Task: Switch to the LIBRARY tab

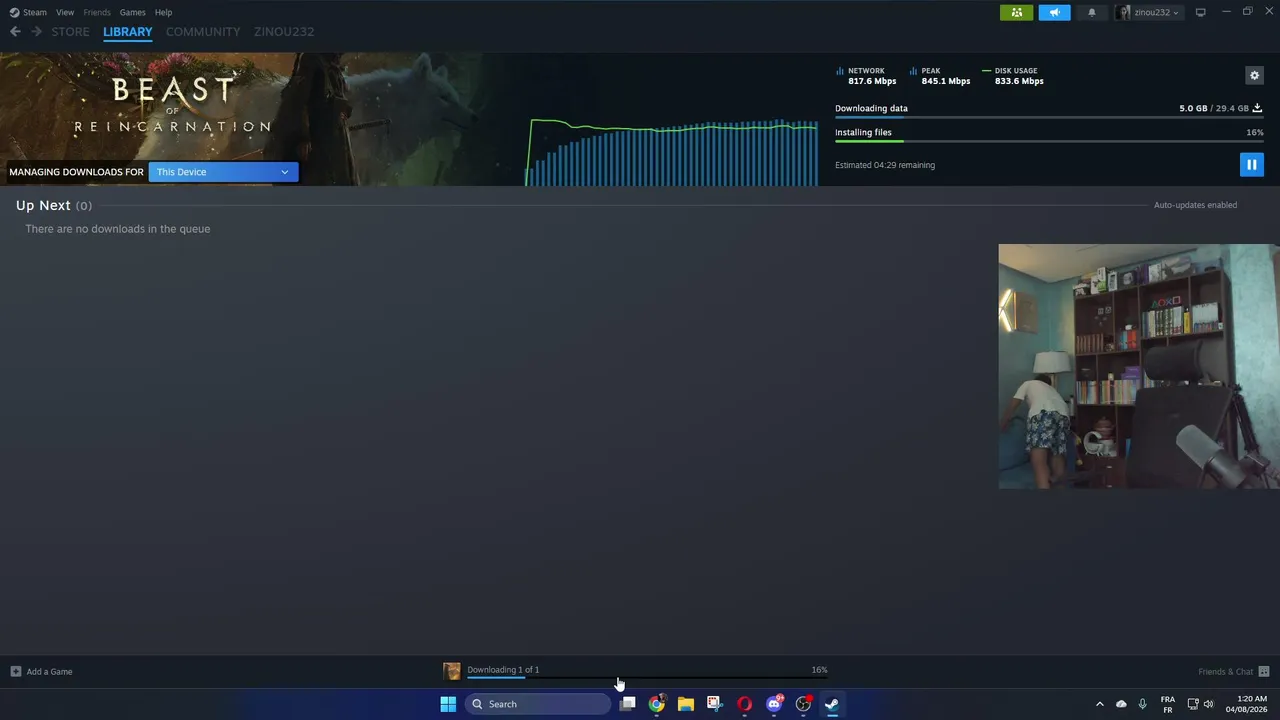Action: tap(128, 32)
